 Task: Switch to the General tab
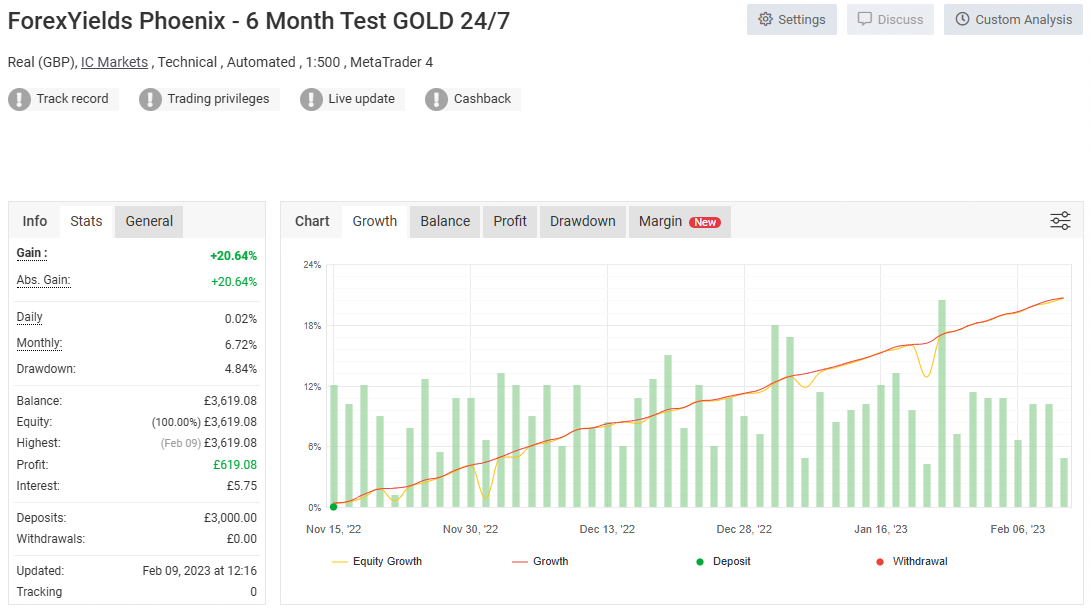pyautogui.click(x=149, y=221)
